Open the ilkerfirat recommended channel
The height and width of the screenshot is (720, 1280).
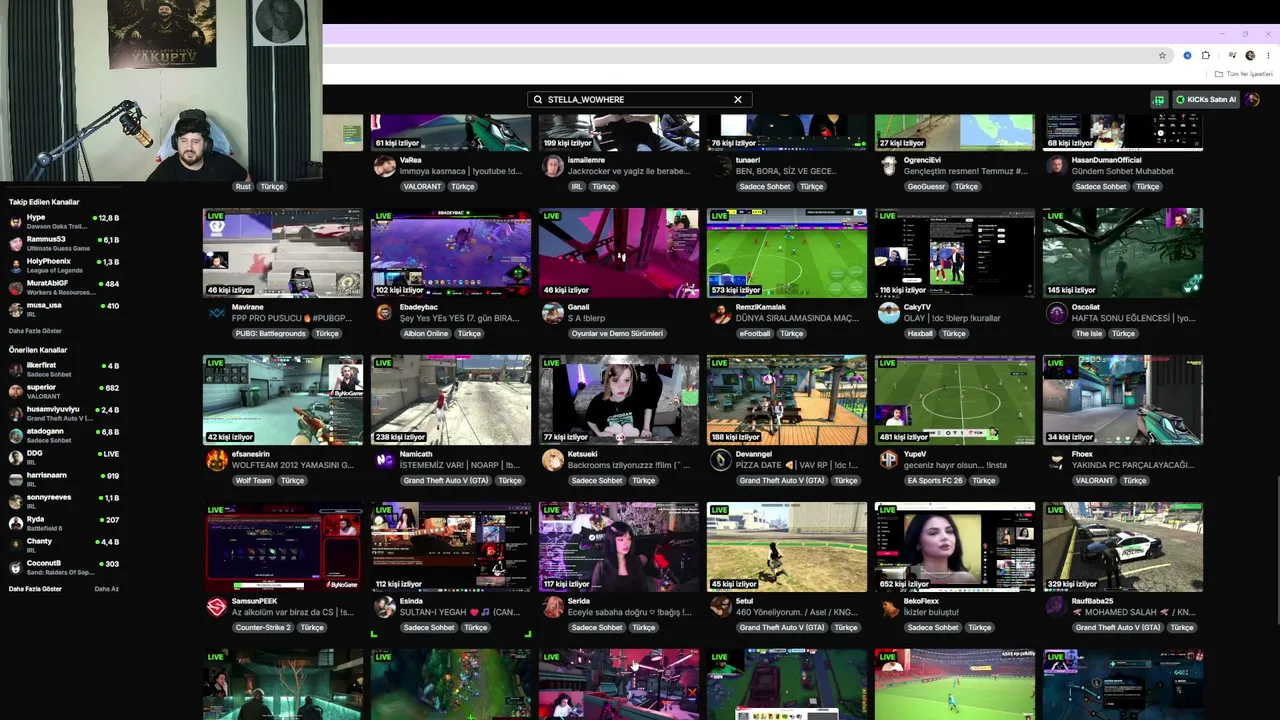click(x=65, y=370)
